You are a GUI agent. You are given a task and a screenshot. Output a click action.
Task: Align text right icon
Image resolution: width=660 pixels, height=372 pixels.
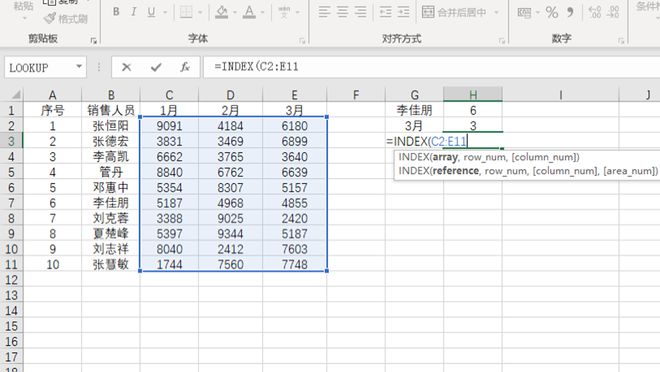[360, 12]
